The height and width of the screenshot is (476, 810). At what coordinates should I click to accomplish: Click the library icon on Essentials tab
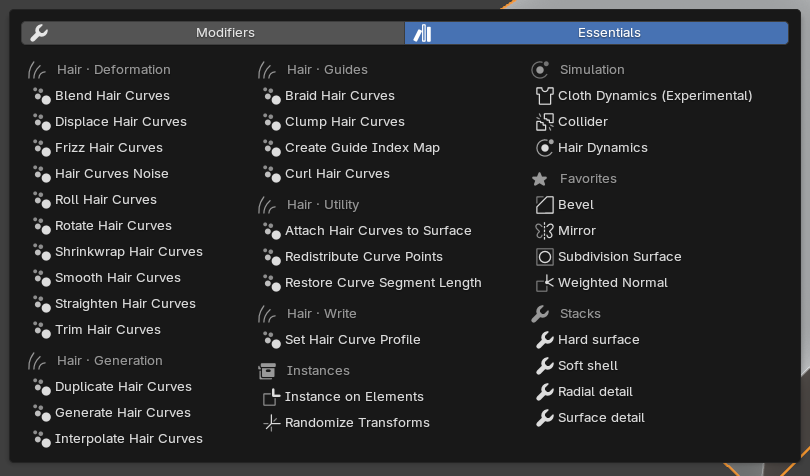(422, 33)
